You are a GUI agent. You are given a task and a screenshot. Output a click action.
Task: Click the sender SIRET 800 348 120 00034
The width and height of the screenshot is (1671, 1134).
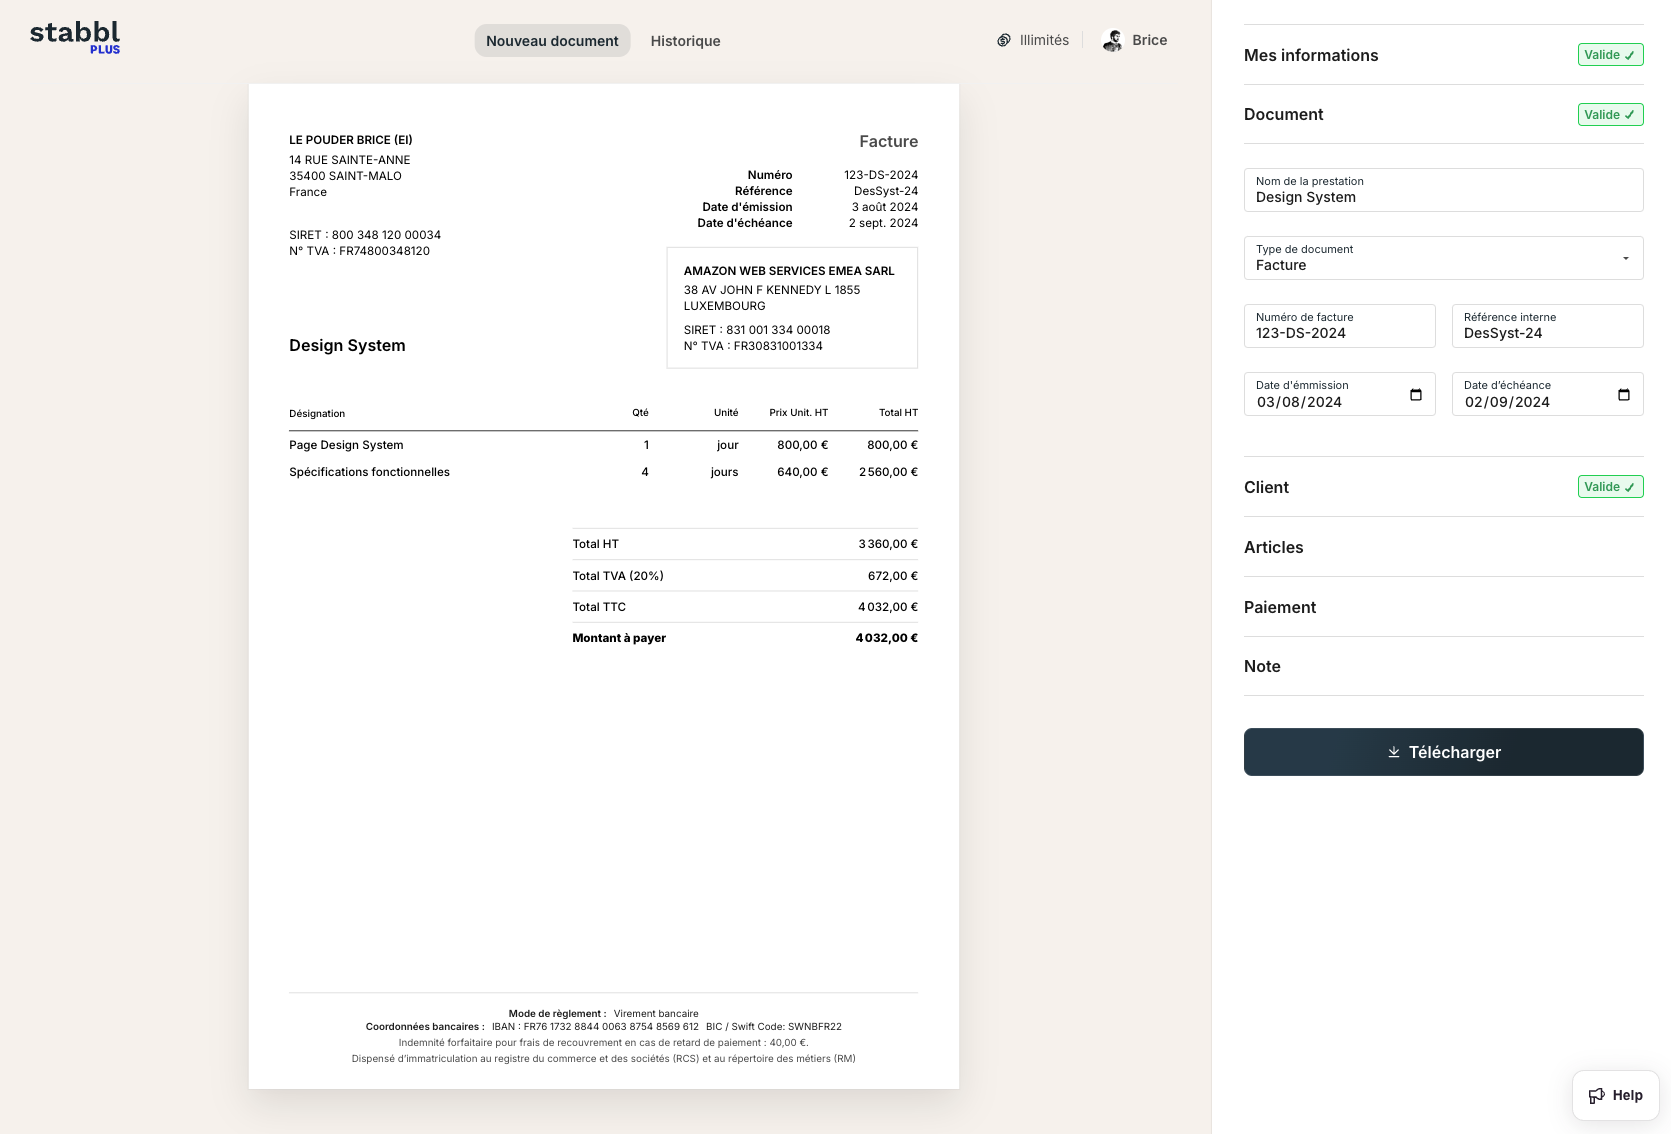(x=365, y=235)
